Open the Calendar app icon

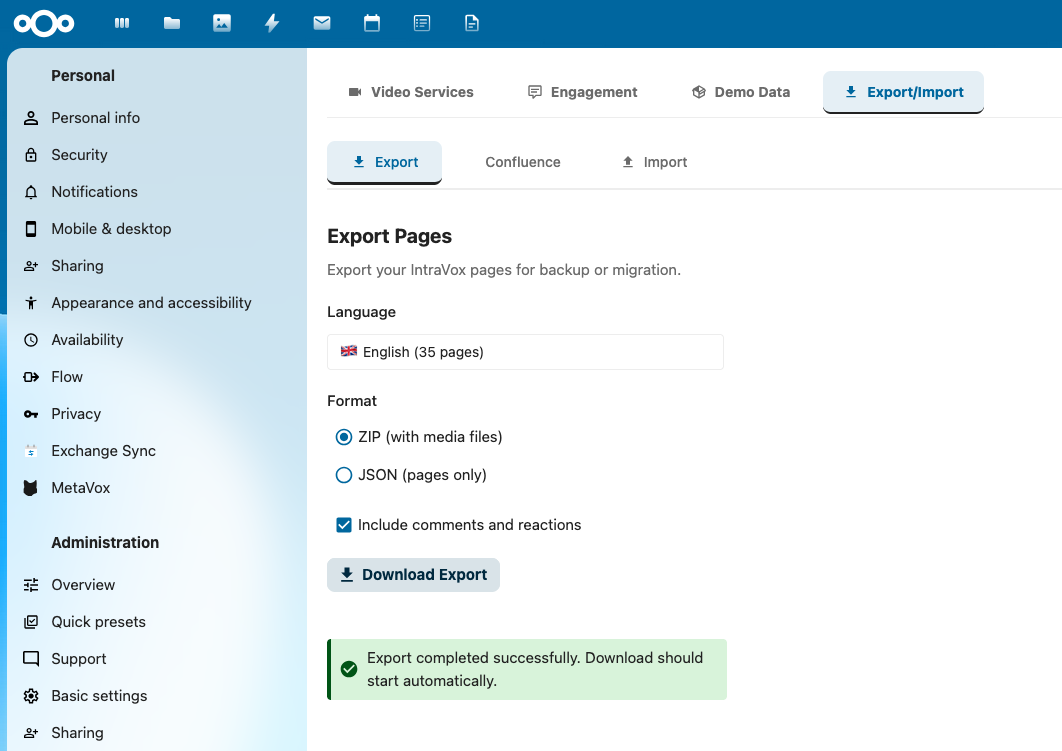(372, 23)
